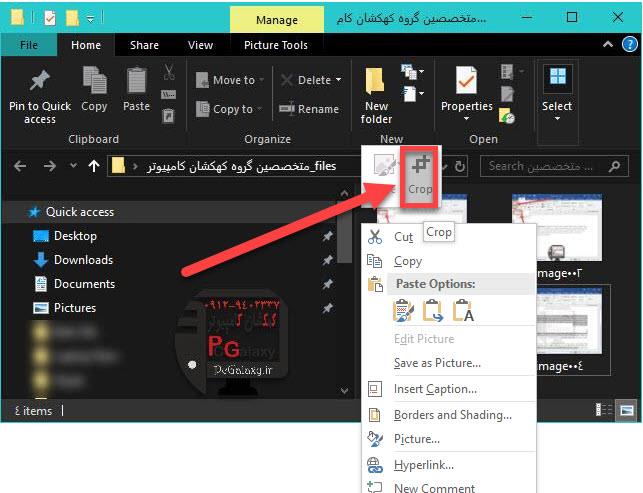The image size is (643, 493).
Task: Click the scissors Cut icon in ribbon
Action: coord(169,72)
